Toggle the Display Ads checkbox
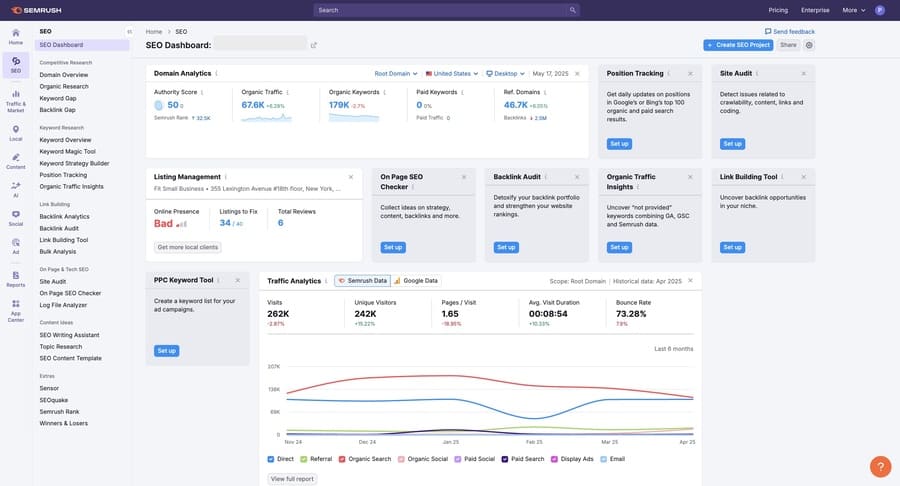The width and height of the screenshot is (900, 486). (554, 459)
